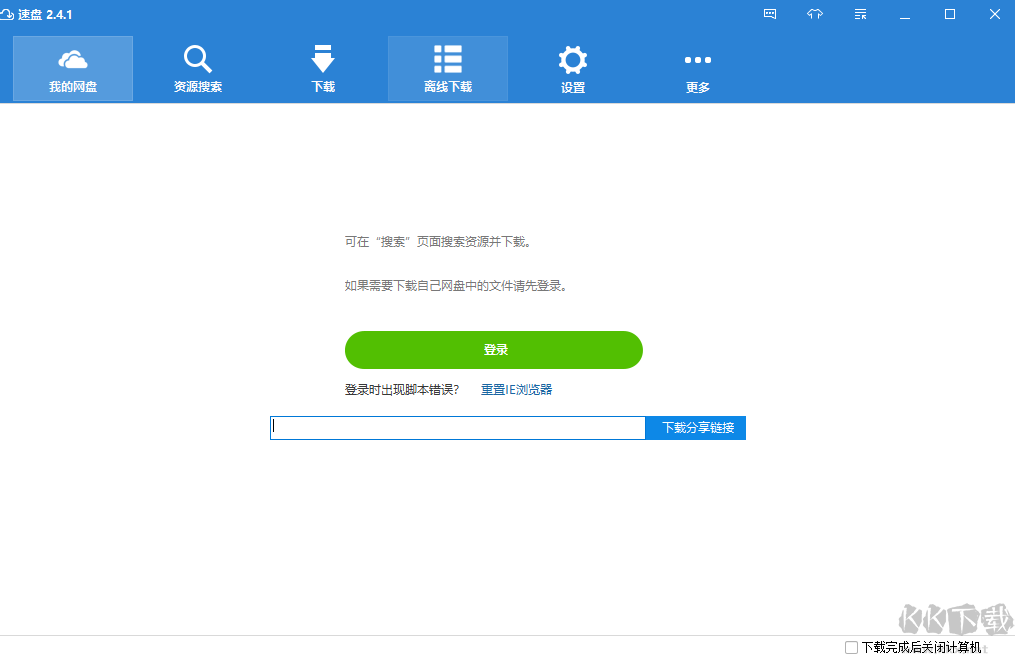Click the cloud logo next to 速盘 2.4.1

(12, 14)
